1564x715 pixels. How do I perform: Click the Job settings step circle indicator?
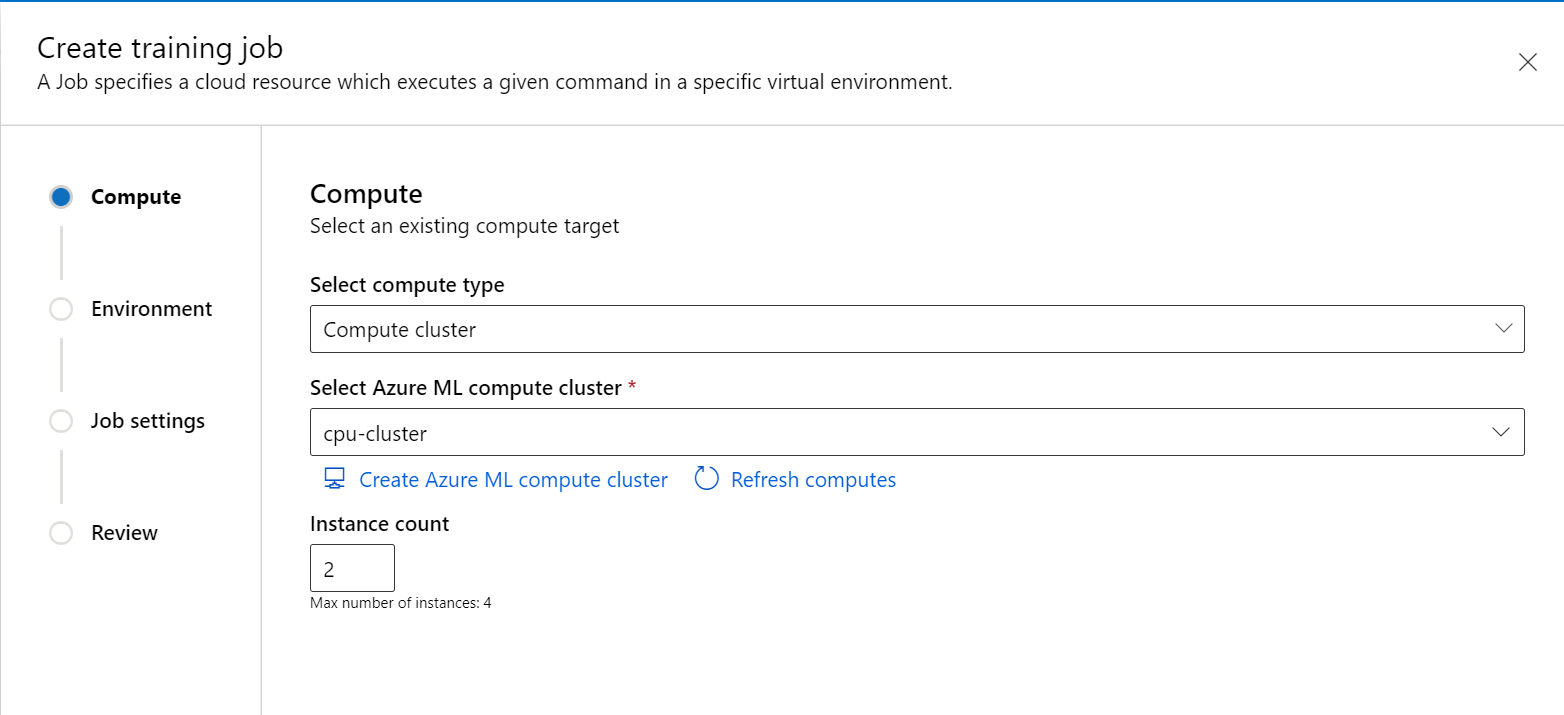(x=61, y=421)
